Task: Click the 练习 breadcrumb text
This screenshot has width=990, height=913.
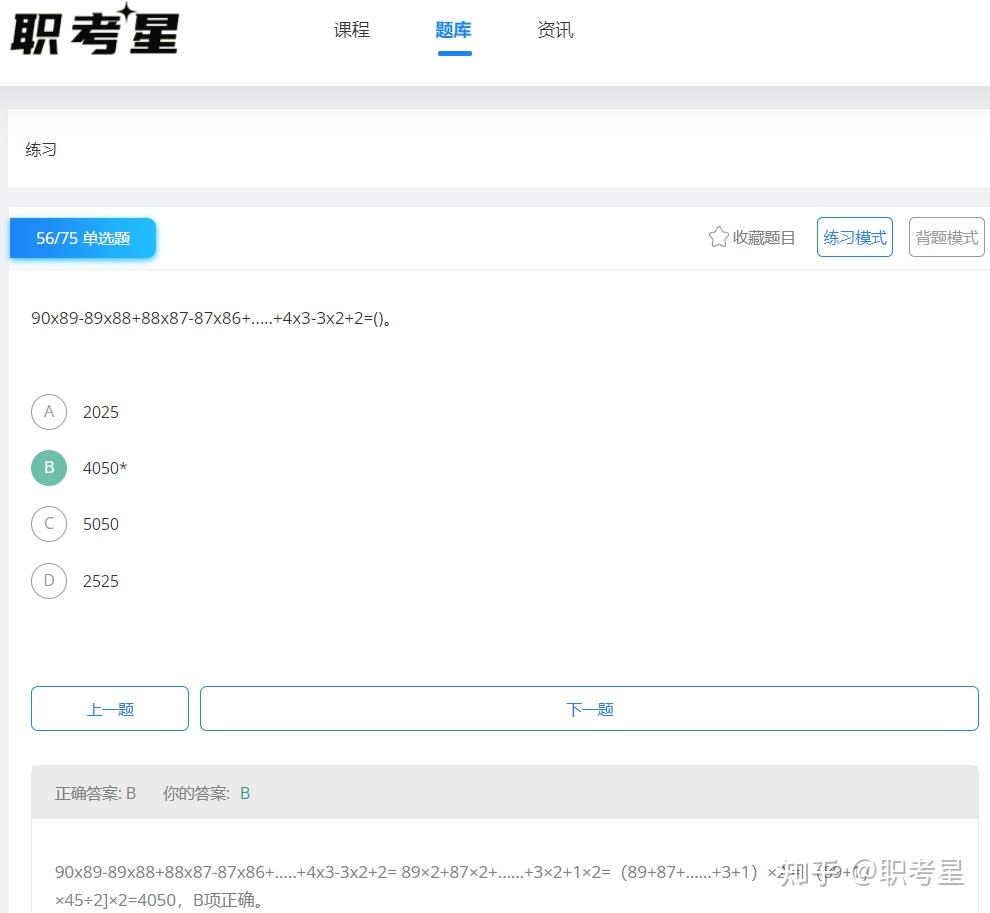Action: [x=41, y=149]
